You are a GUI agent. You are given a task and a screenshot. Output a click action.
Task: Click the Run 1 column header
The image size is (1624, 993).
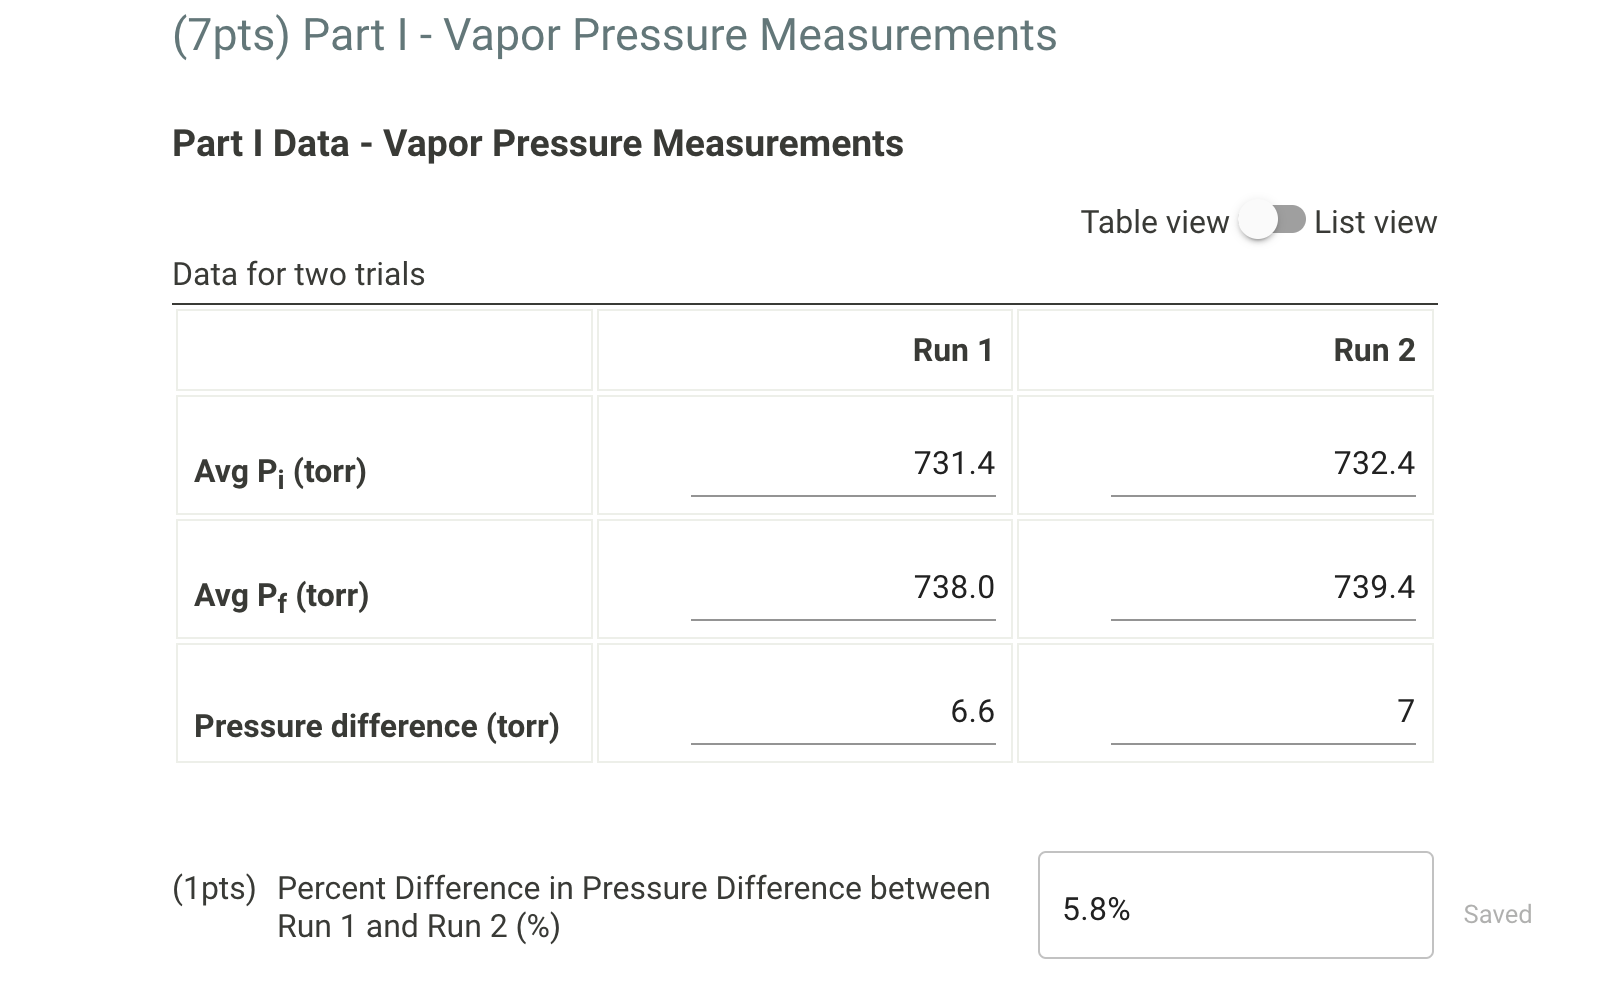click(951, 350)
